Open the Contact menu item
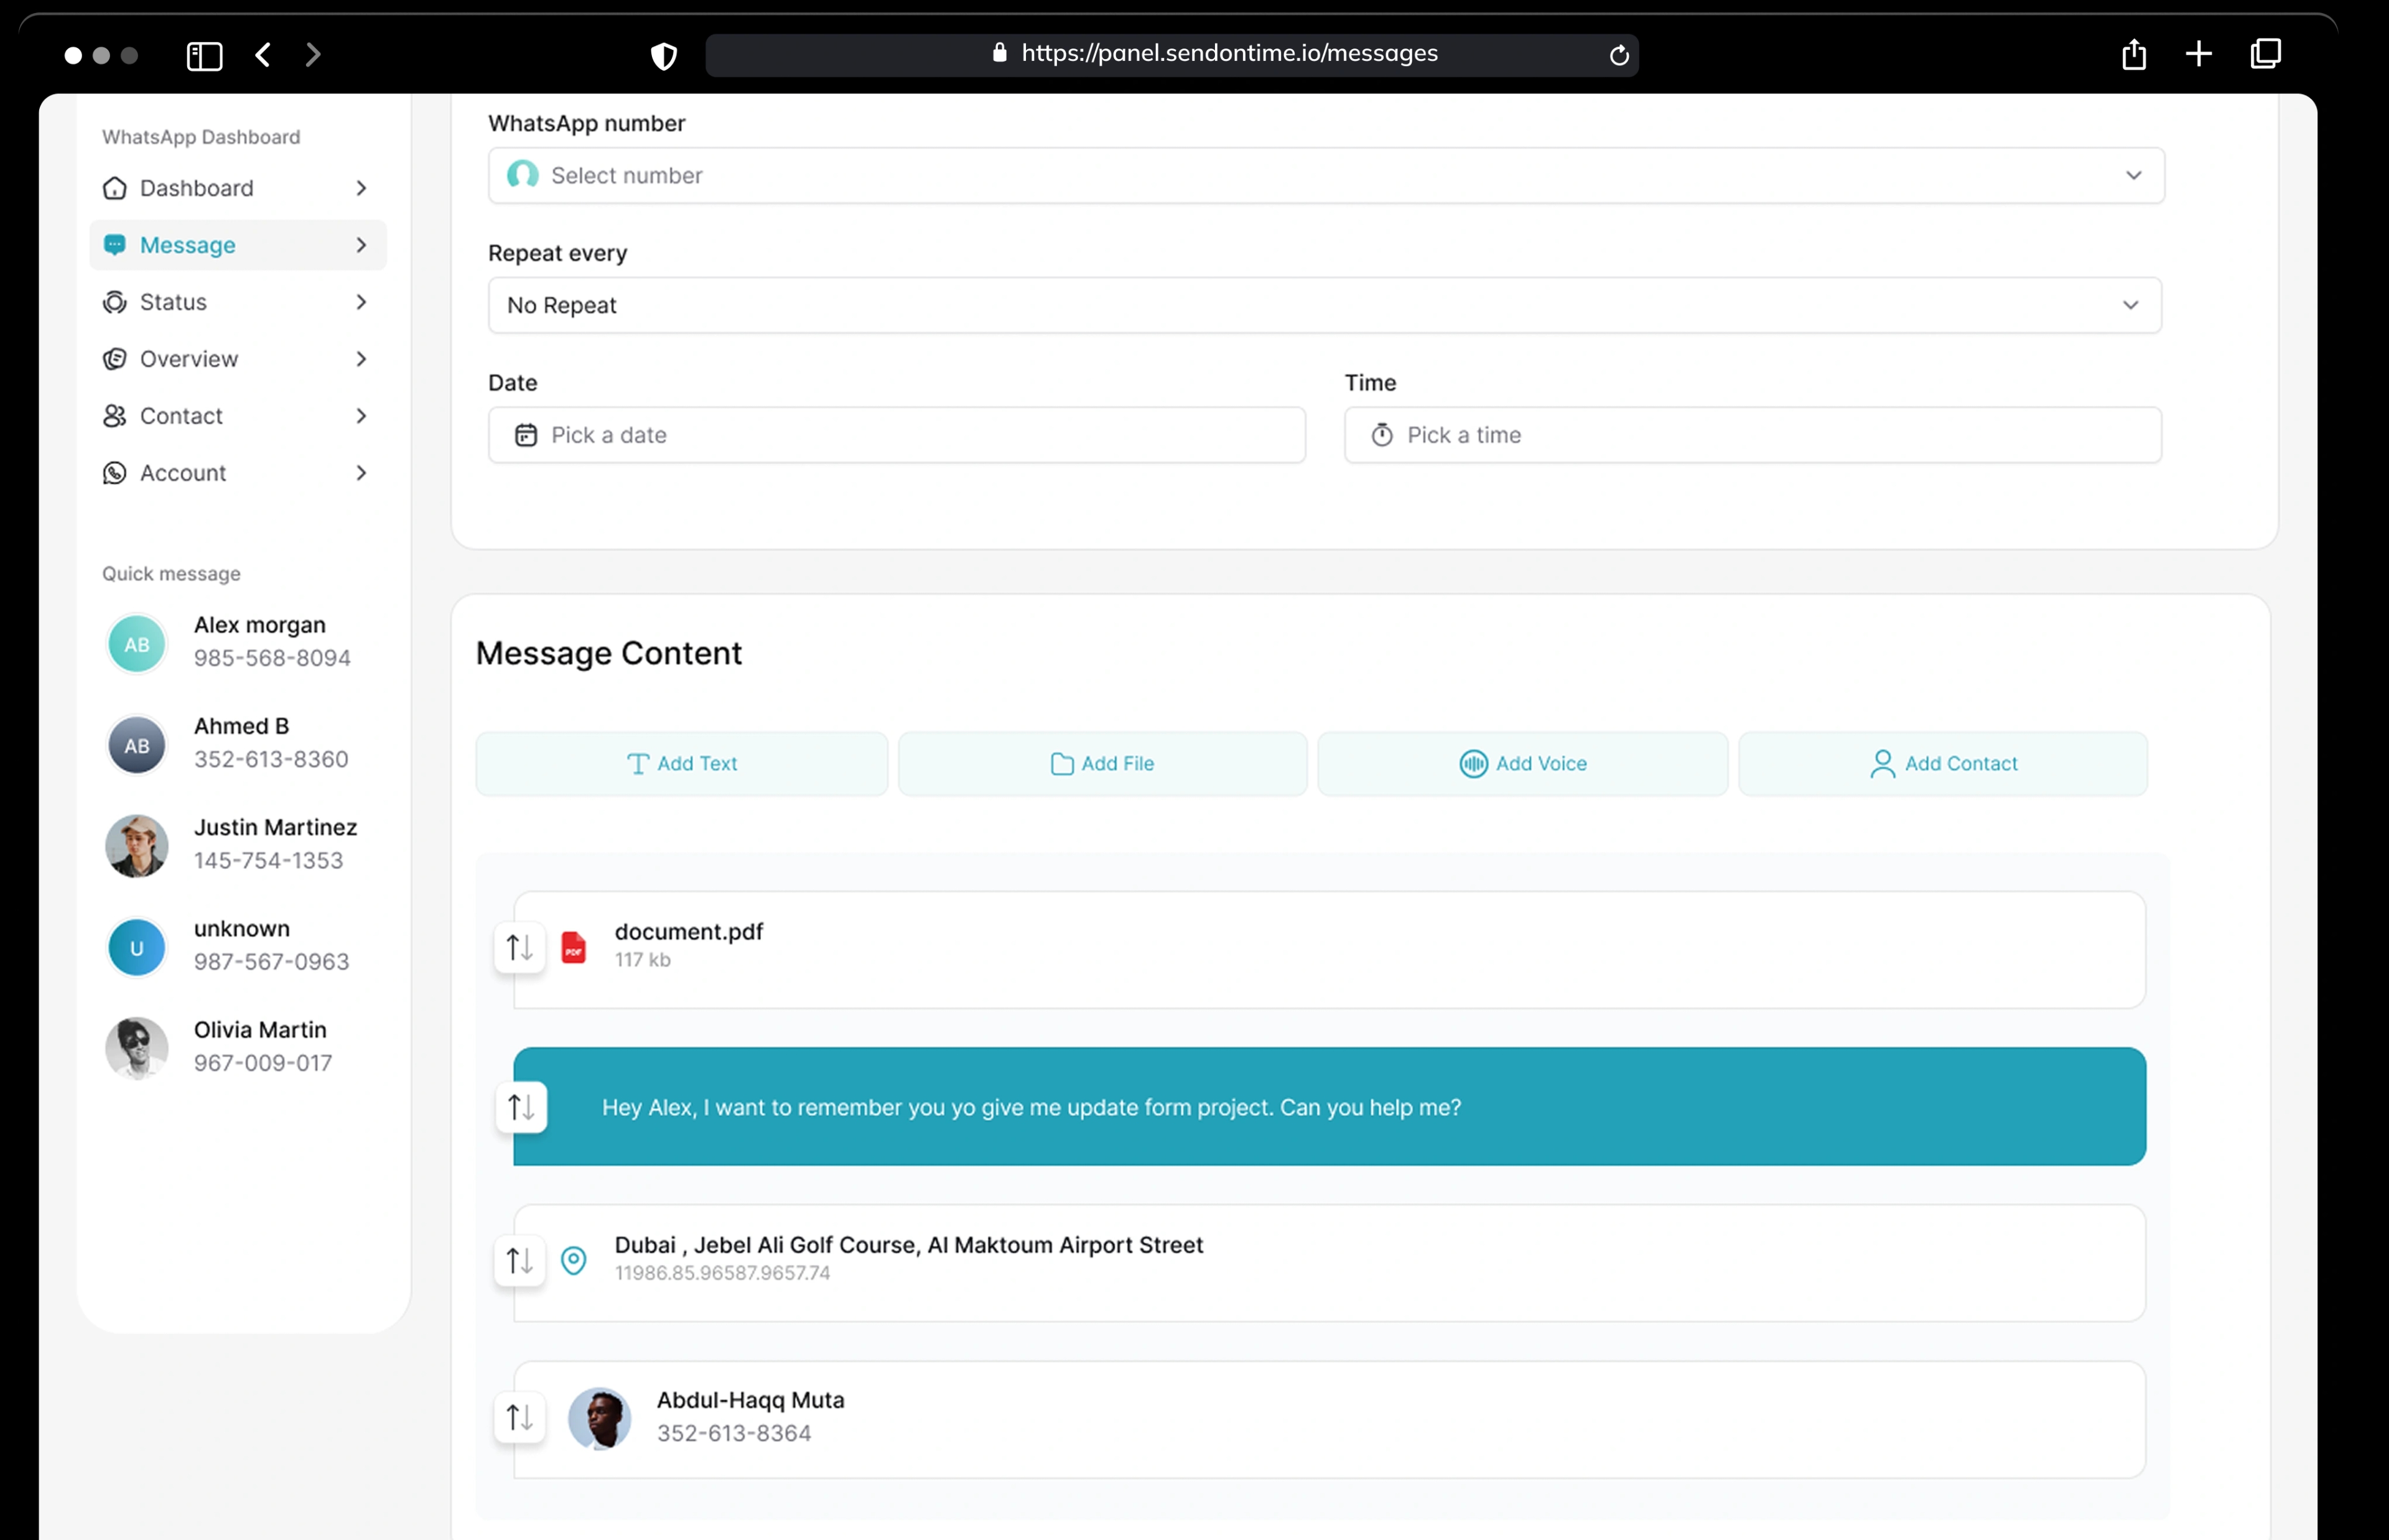The width and height of the screenshot is (2389, 1540). pyautogui.click(x=238, y=416)
